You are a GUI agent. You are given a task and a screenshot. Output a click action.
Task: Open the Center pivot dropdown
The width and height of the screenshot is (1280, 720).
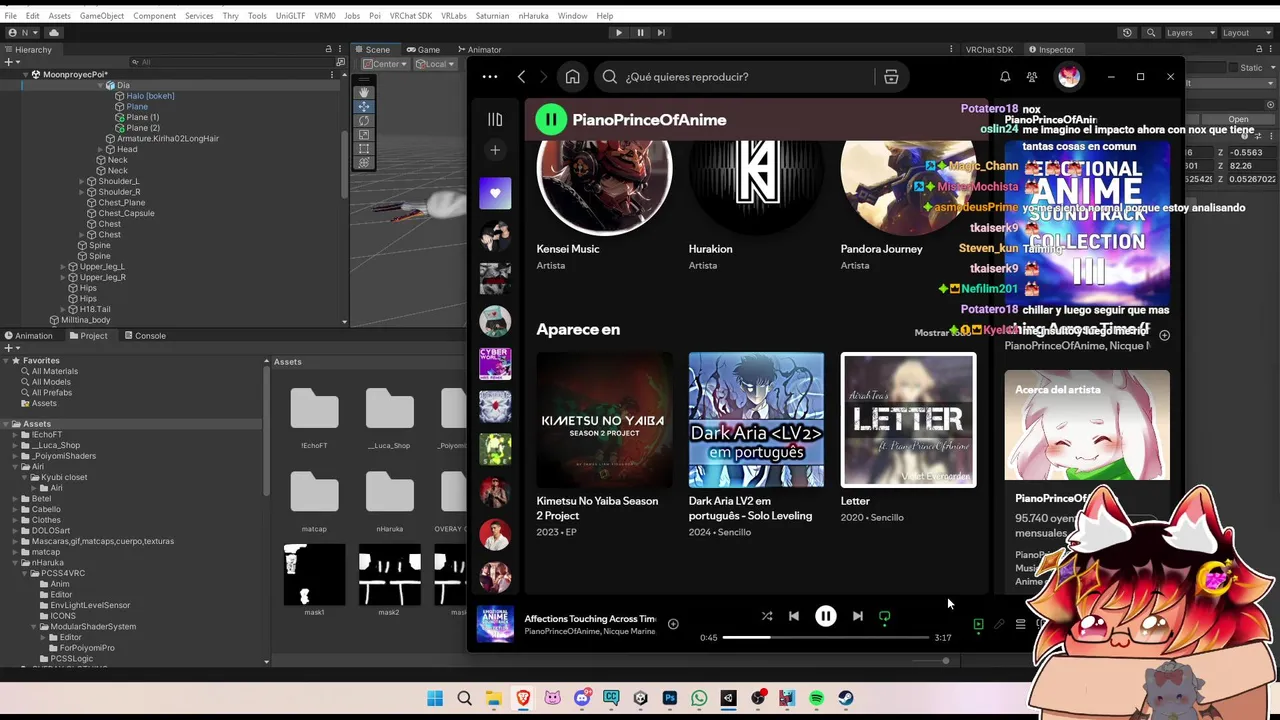[x=385, y=64]
